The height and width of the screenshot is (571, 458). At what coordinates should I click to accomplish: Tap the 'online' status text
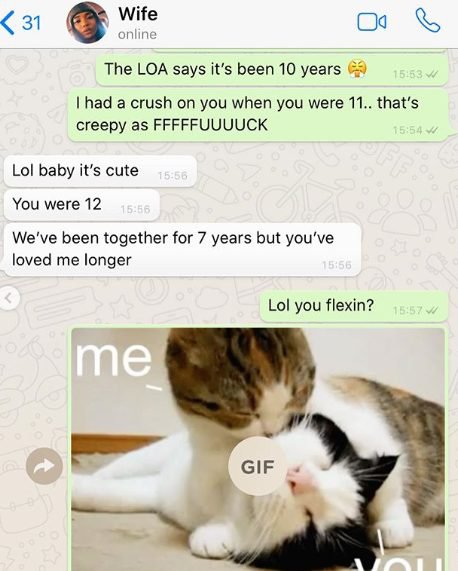click(137, 34)
